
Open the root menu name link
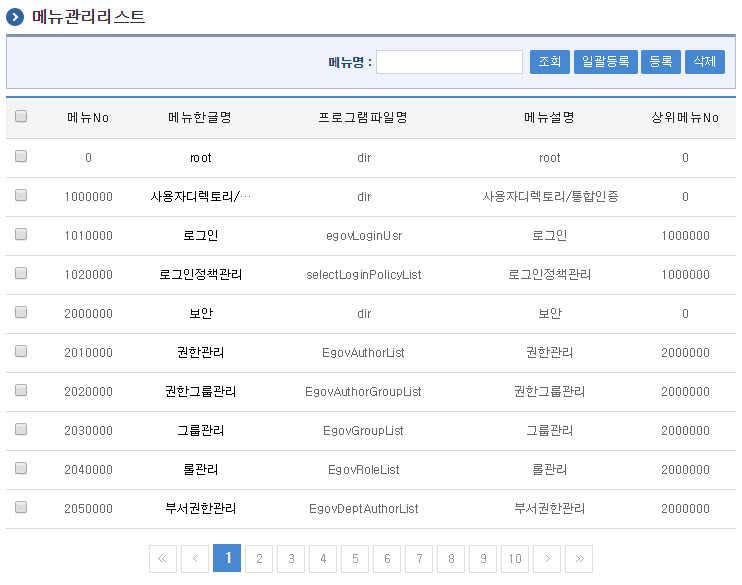click(200, 157)
